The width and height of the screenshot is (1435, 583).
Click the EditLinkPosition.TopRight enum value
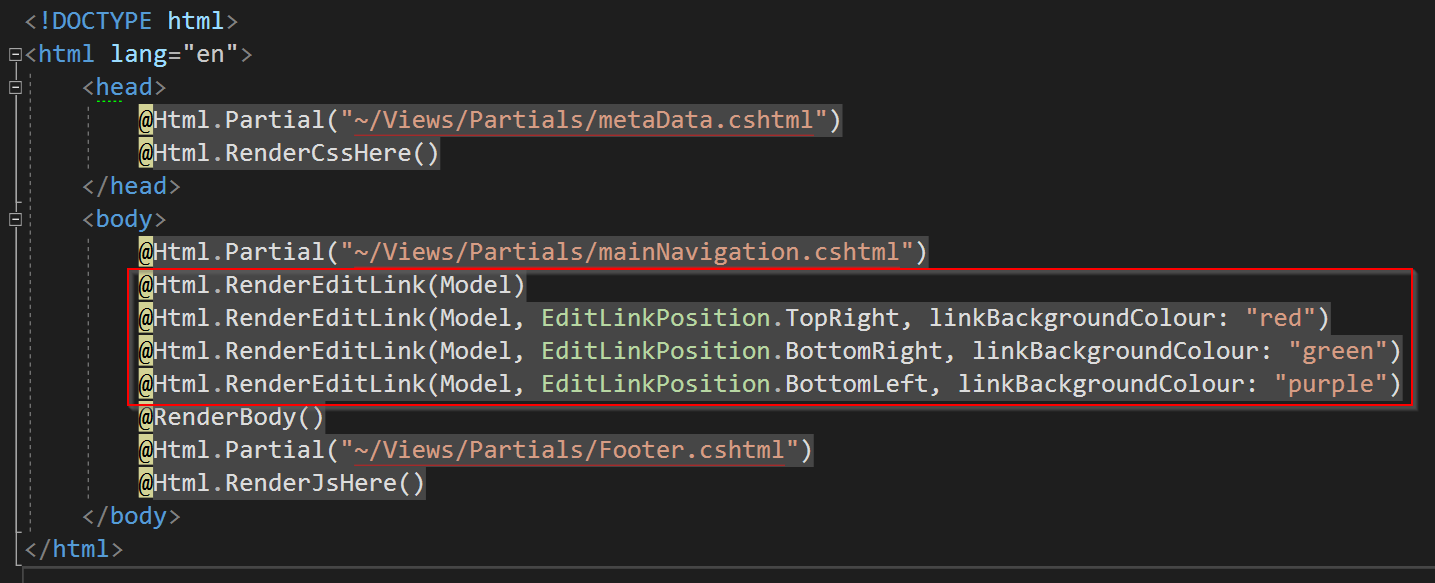(x=721, y=318)
